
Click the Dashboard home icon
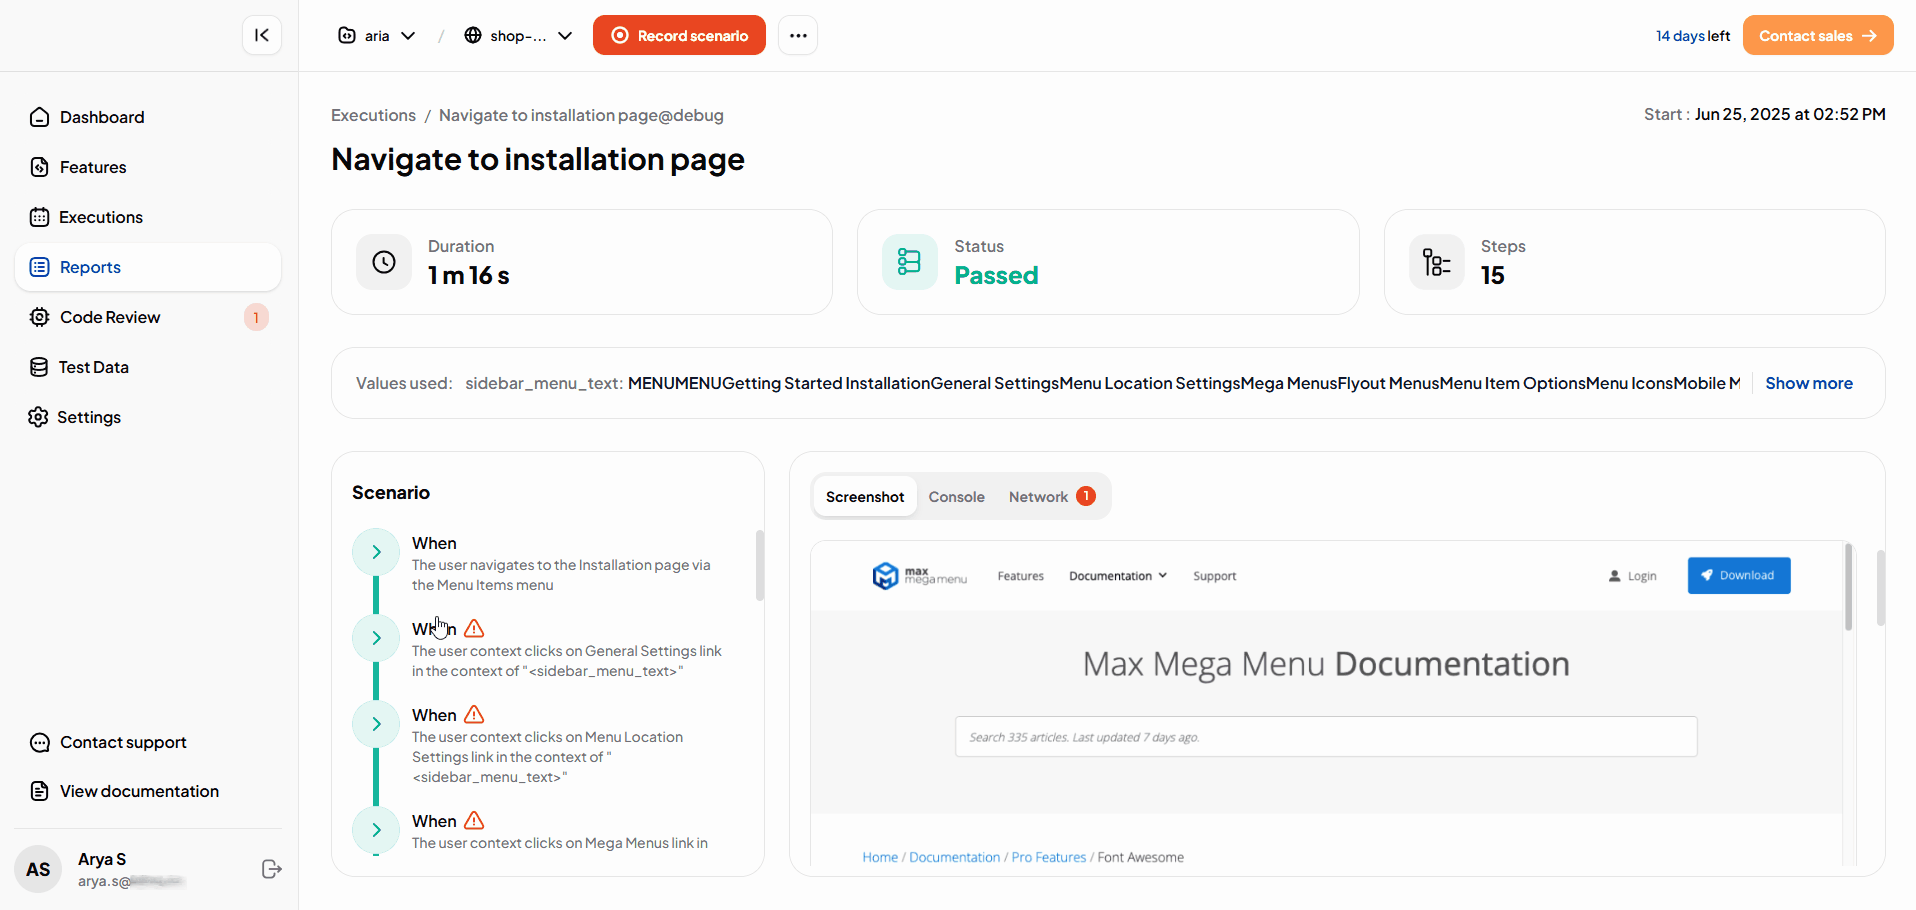tap(39, 117)
